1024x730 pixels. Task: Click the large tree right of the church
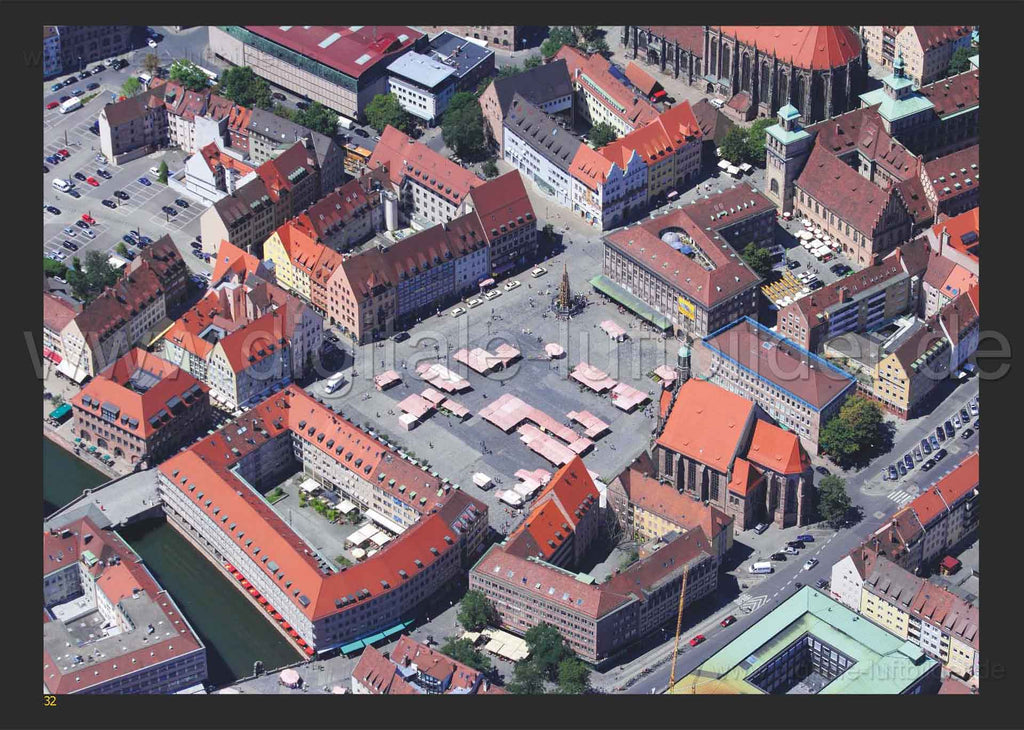(852, 430)
